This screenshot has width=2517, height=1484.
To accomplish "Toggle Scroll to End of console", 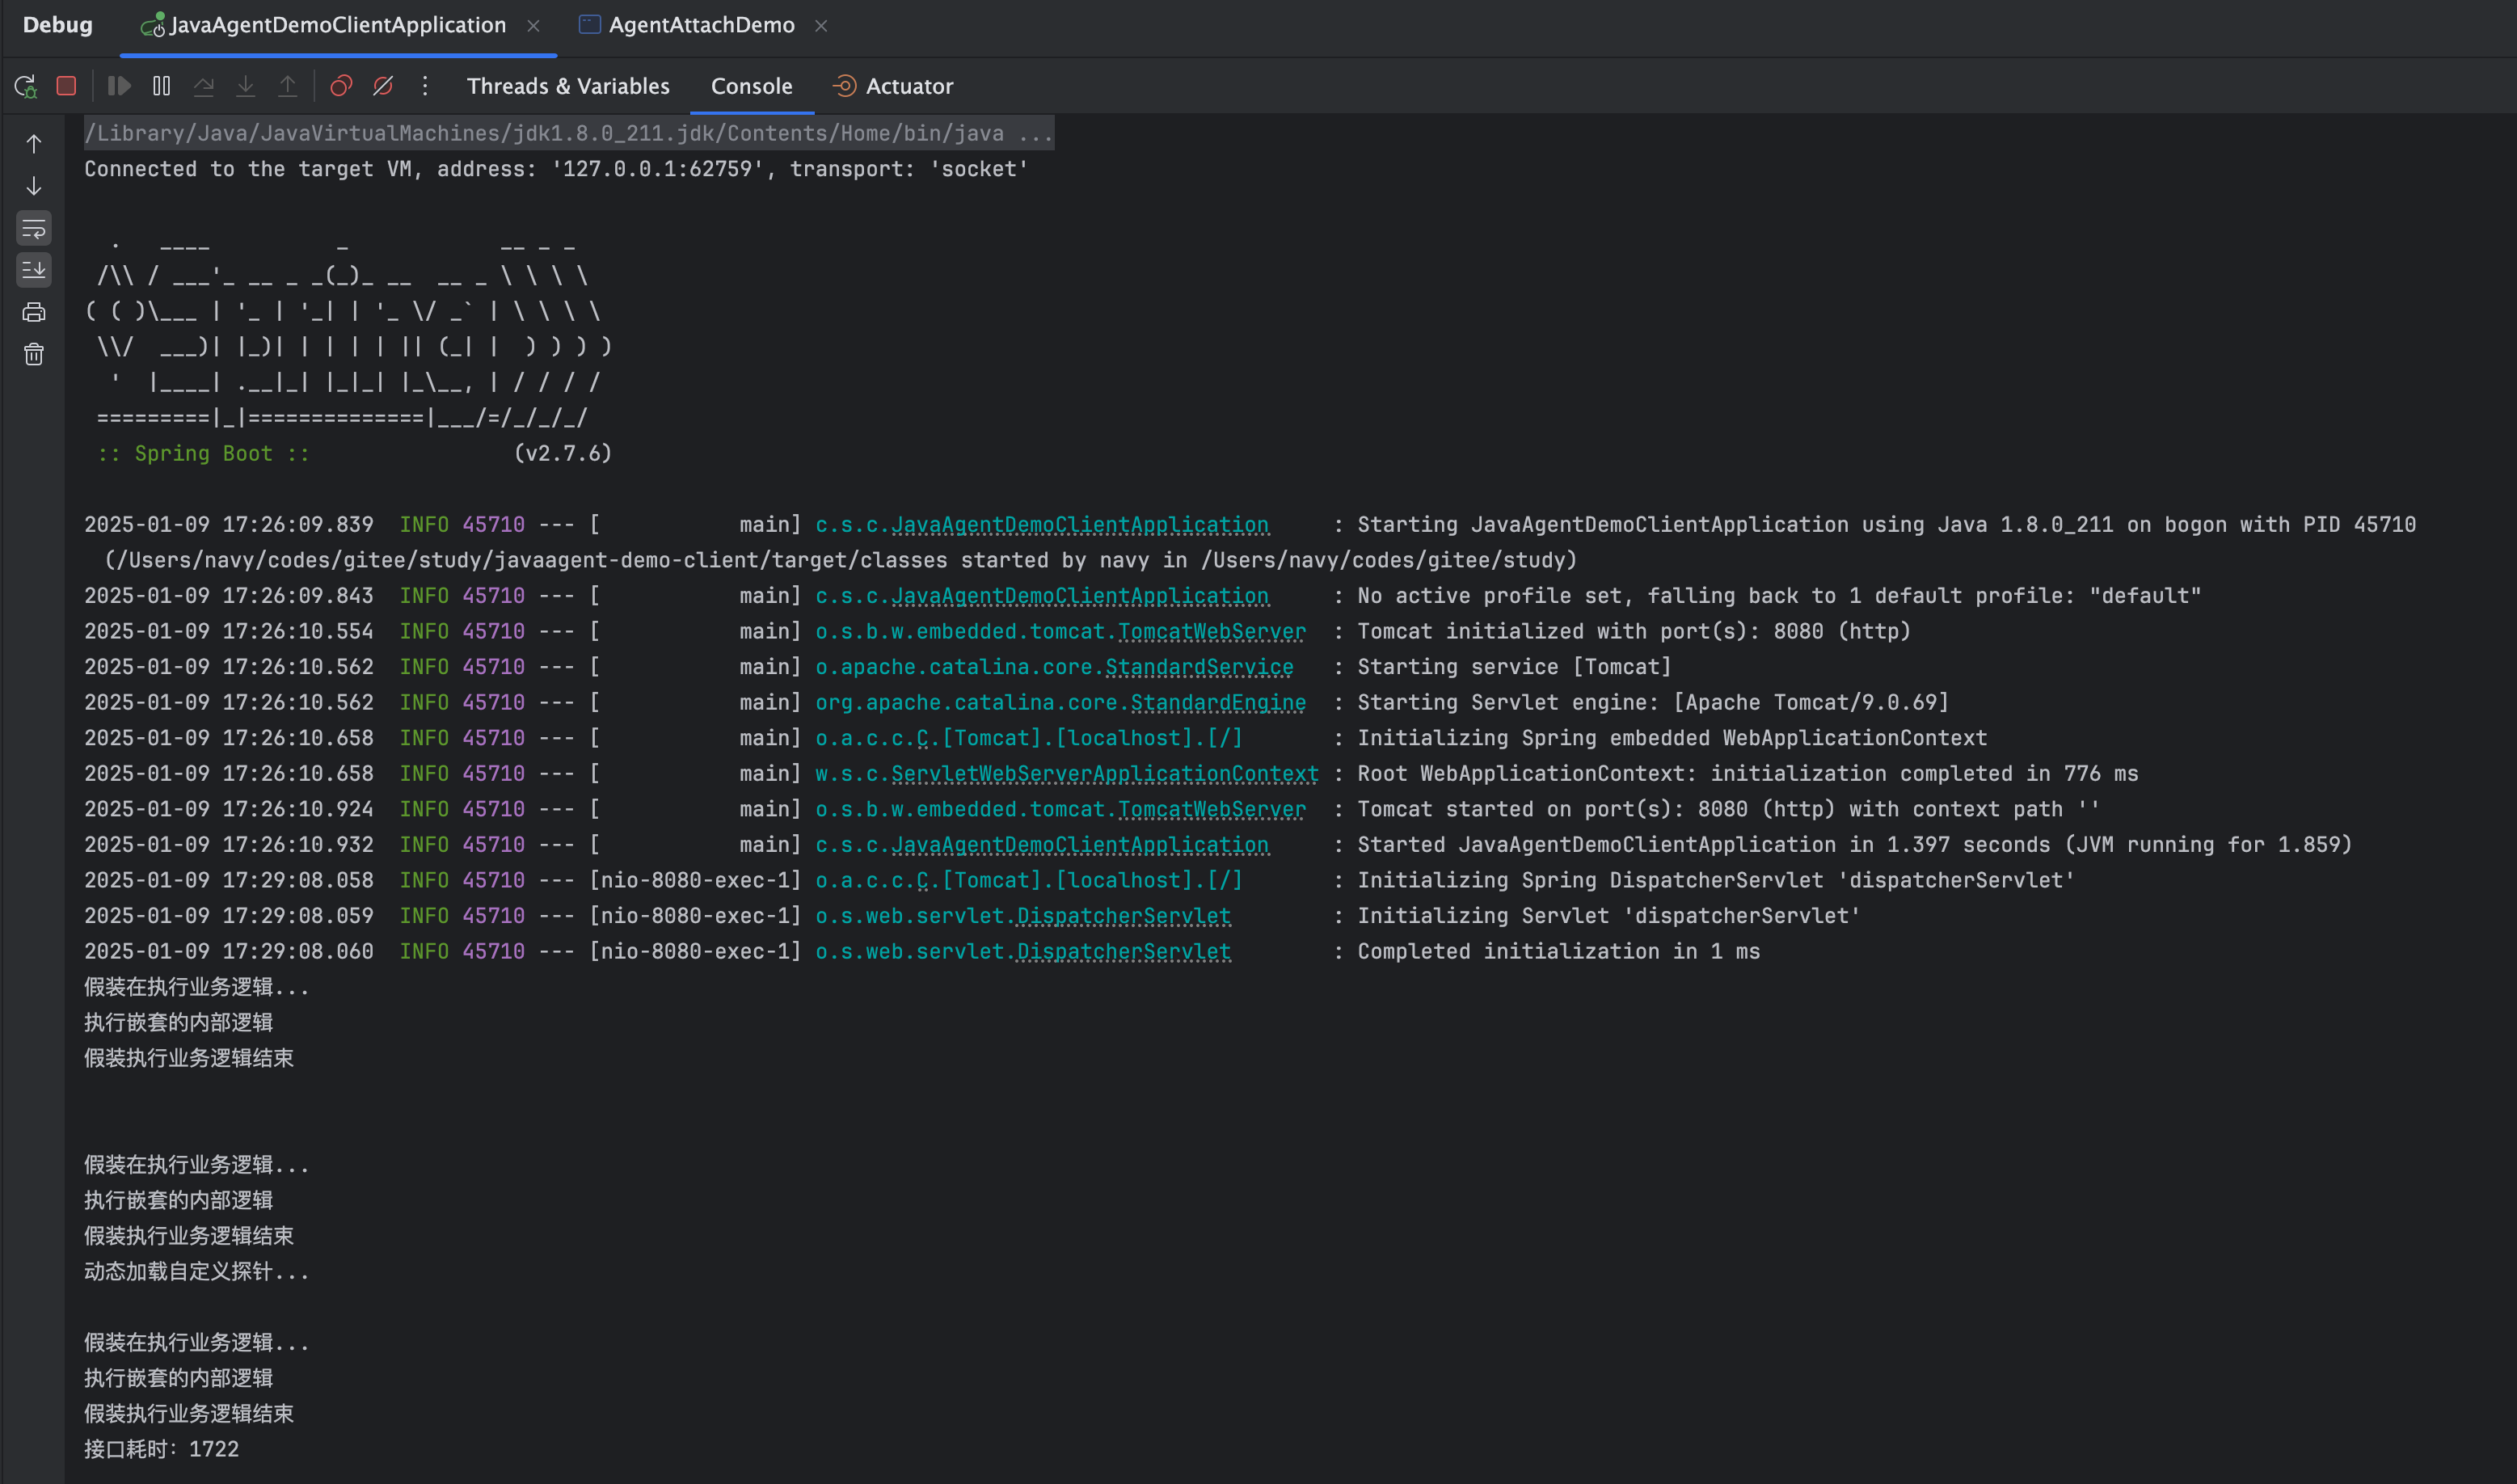I will click(34, 270).
